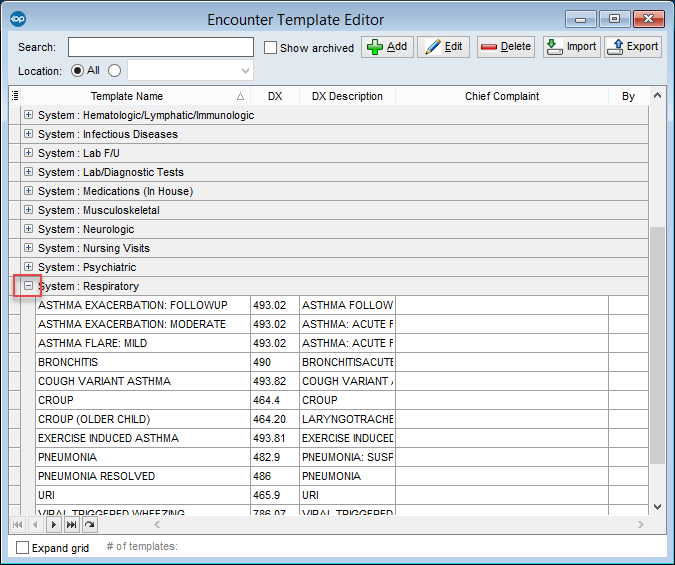The width and height of the screenshot is (675, 565).
Task: Select the All location radio button
Action: [77, 71]
